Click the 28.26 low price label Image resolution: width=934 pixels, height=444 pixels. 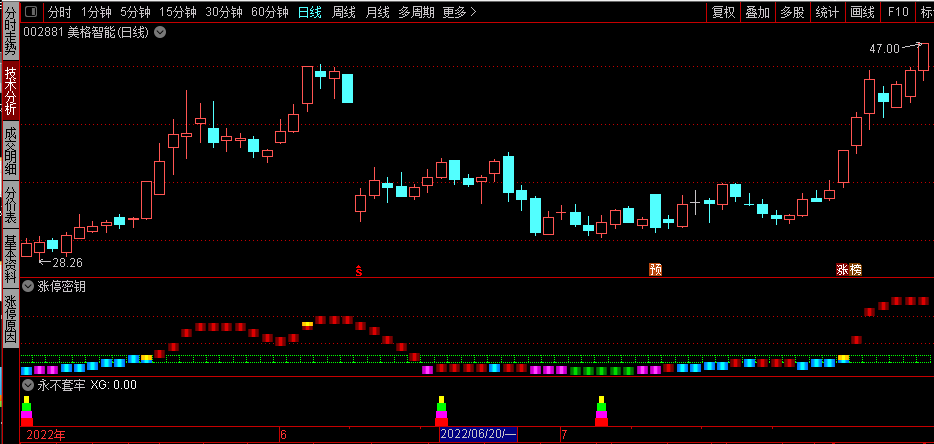67,262
